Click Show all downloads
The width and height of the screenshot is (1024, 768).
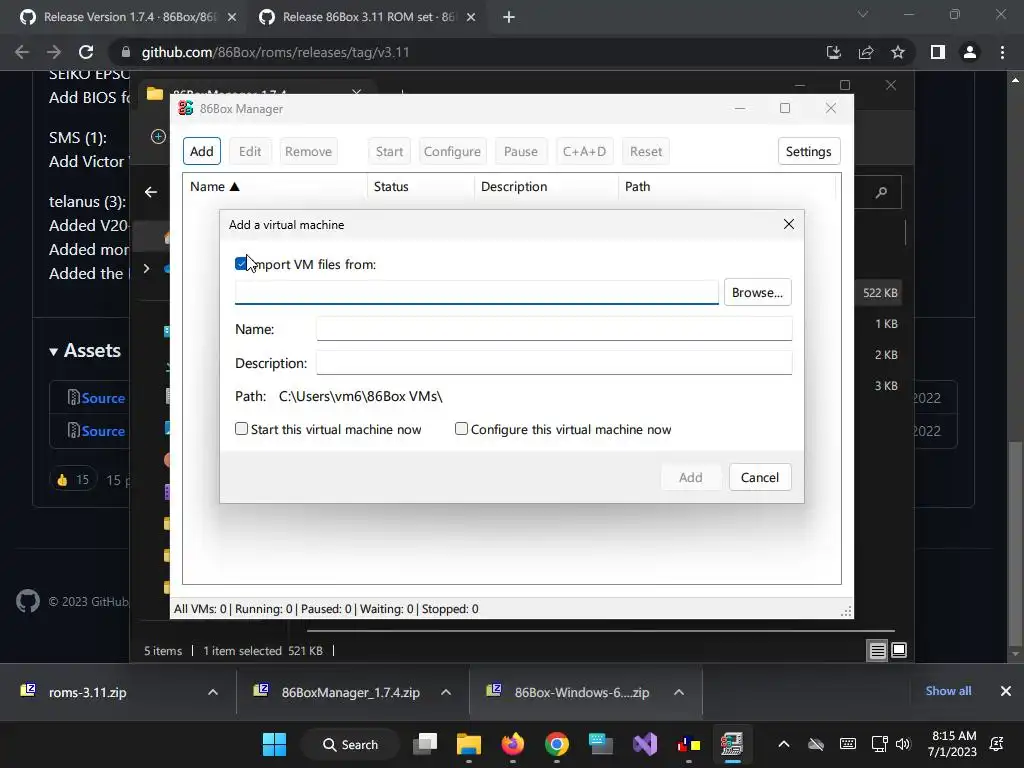948,691
